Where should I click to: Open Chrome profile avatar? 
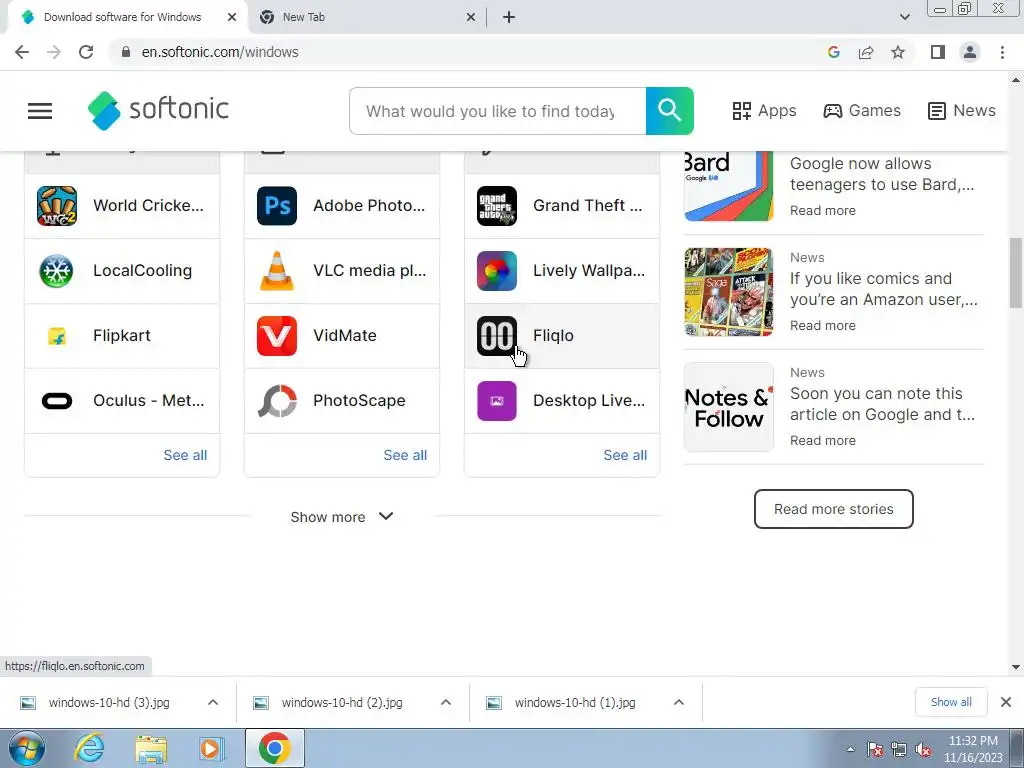pyautogui.click(x=970, y=52)
